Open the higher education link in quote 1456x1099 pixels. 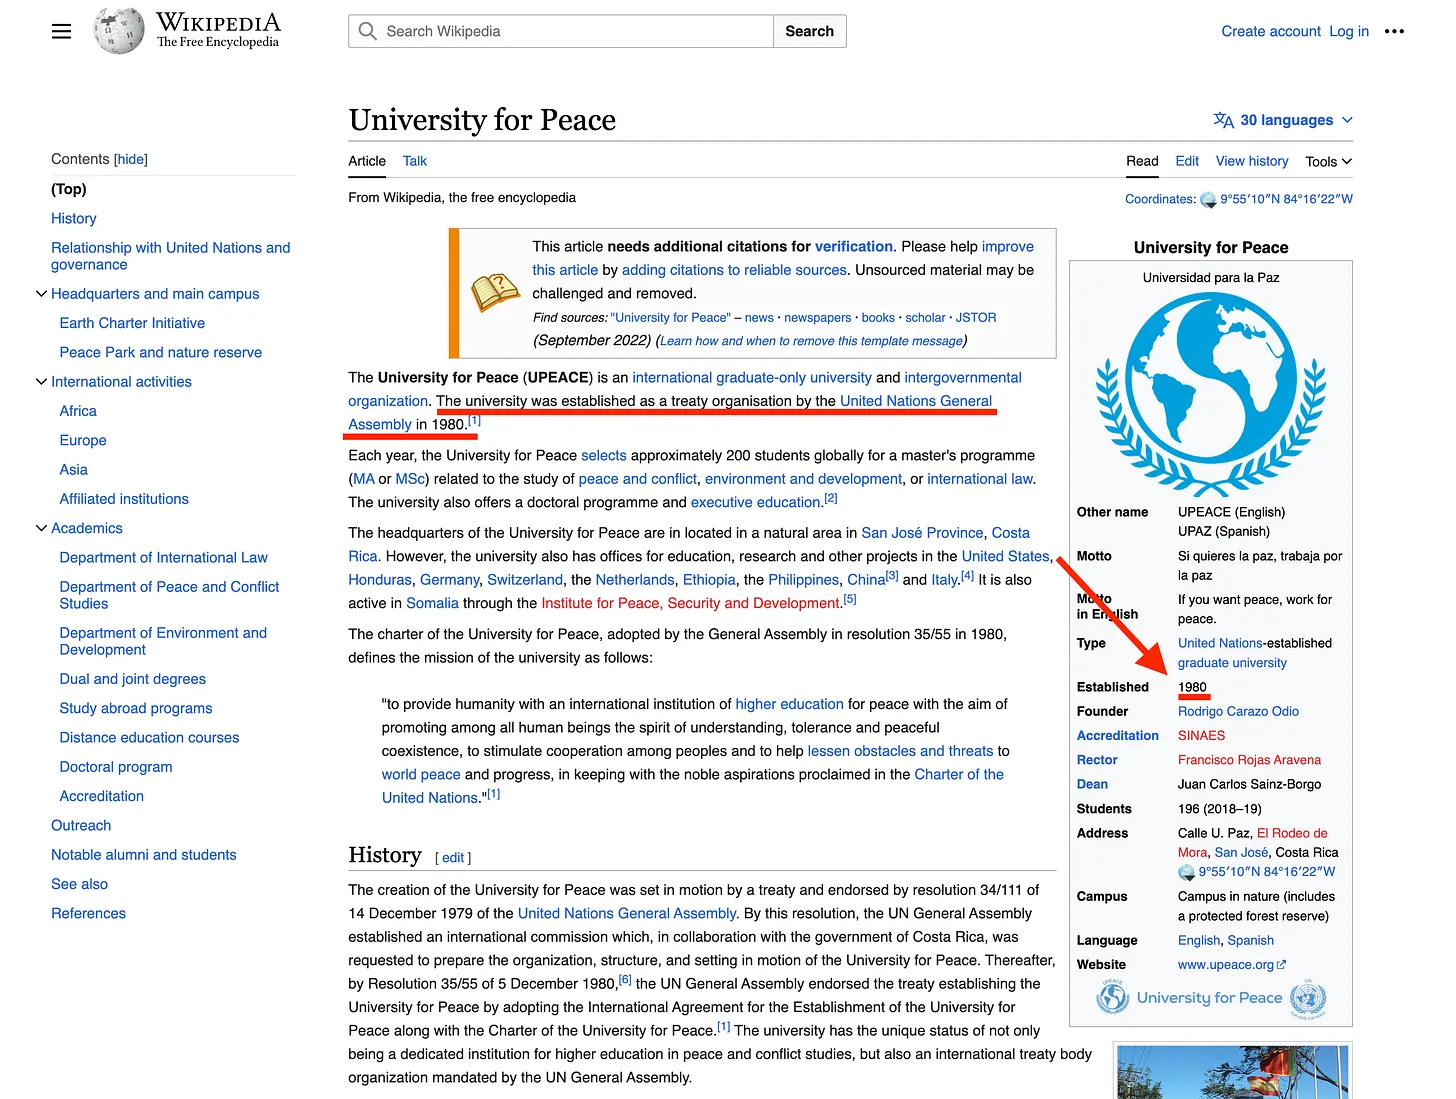(x=789, y=705)
